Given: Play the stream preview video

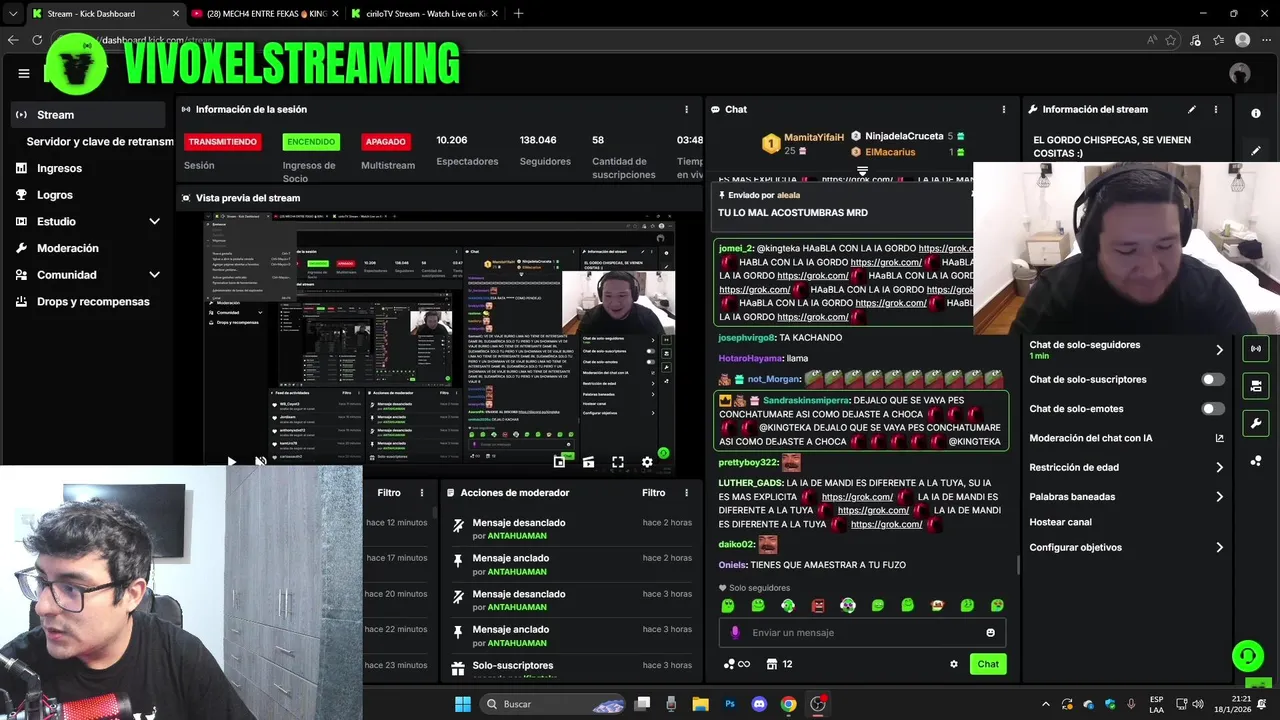Looking at the screenshot, I should (x=231, y=461).
